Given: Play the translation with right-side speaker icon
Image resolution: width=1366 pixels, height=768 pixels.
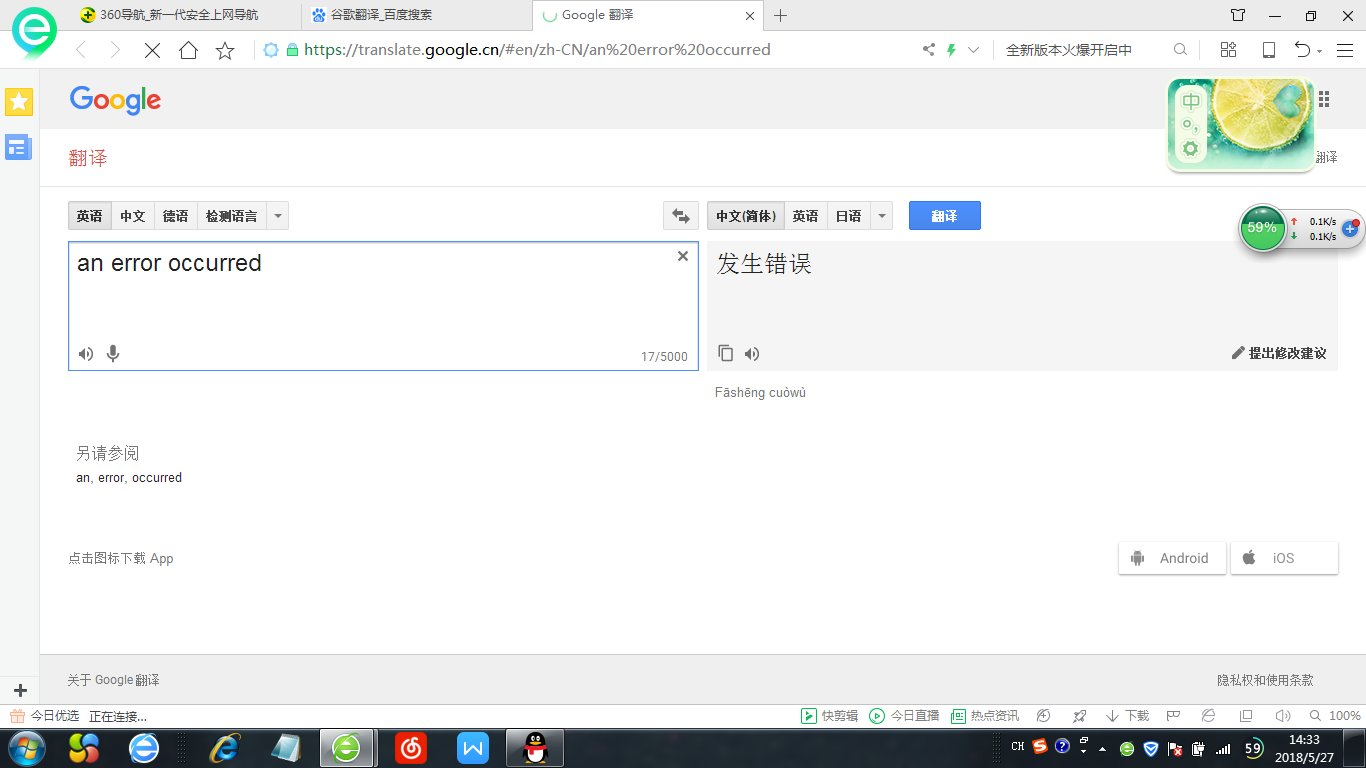Looking at the screenshot, I should pos(752,353).
